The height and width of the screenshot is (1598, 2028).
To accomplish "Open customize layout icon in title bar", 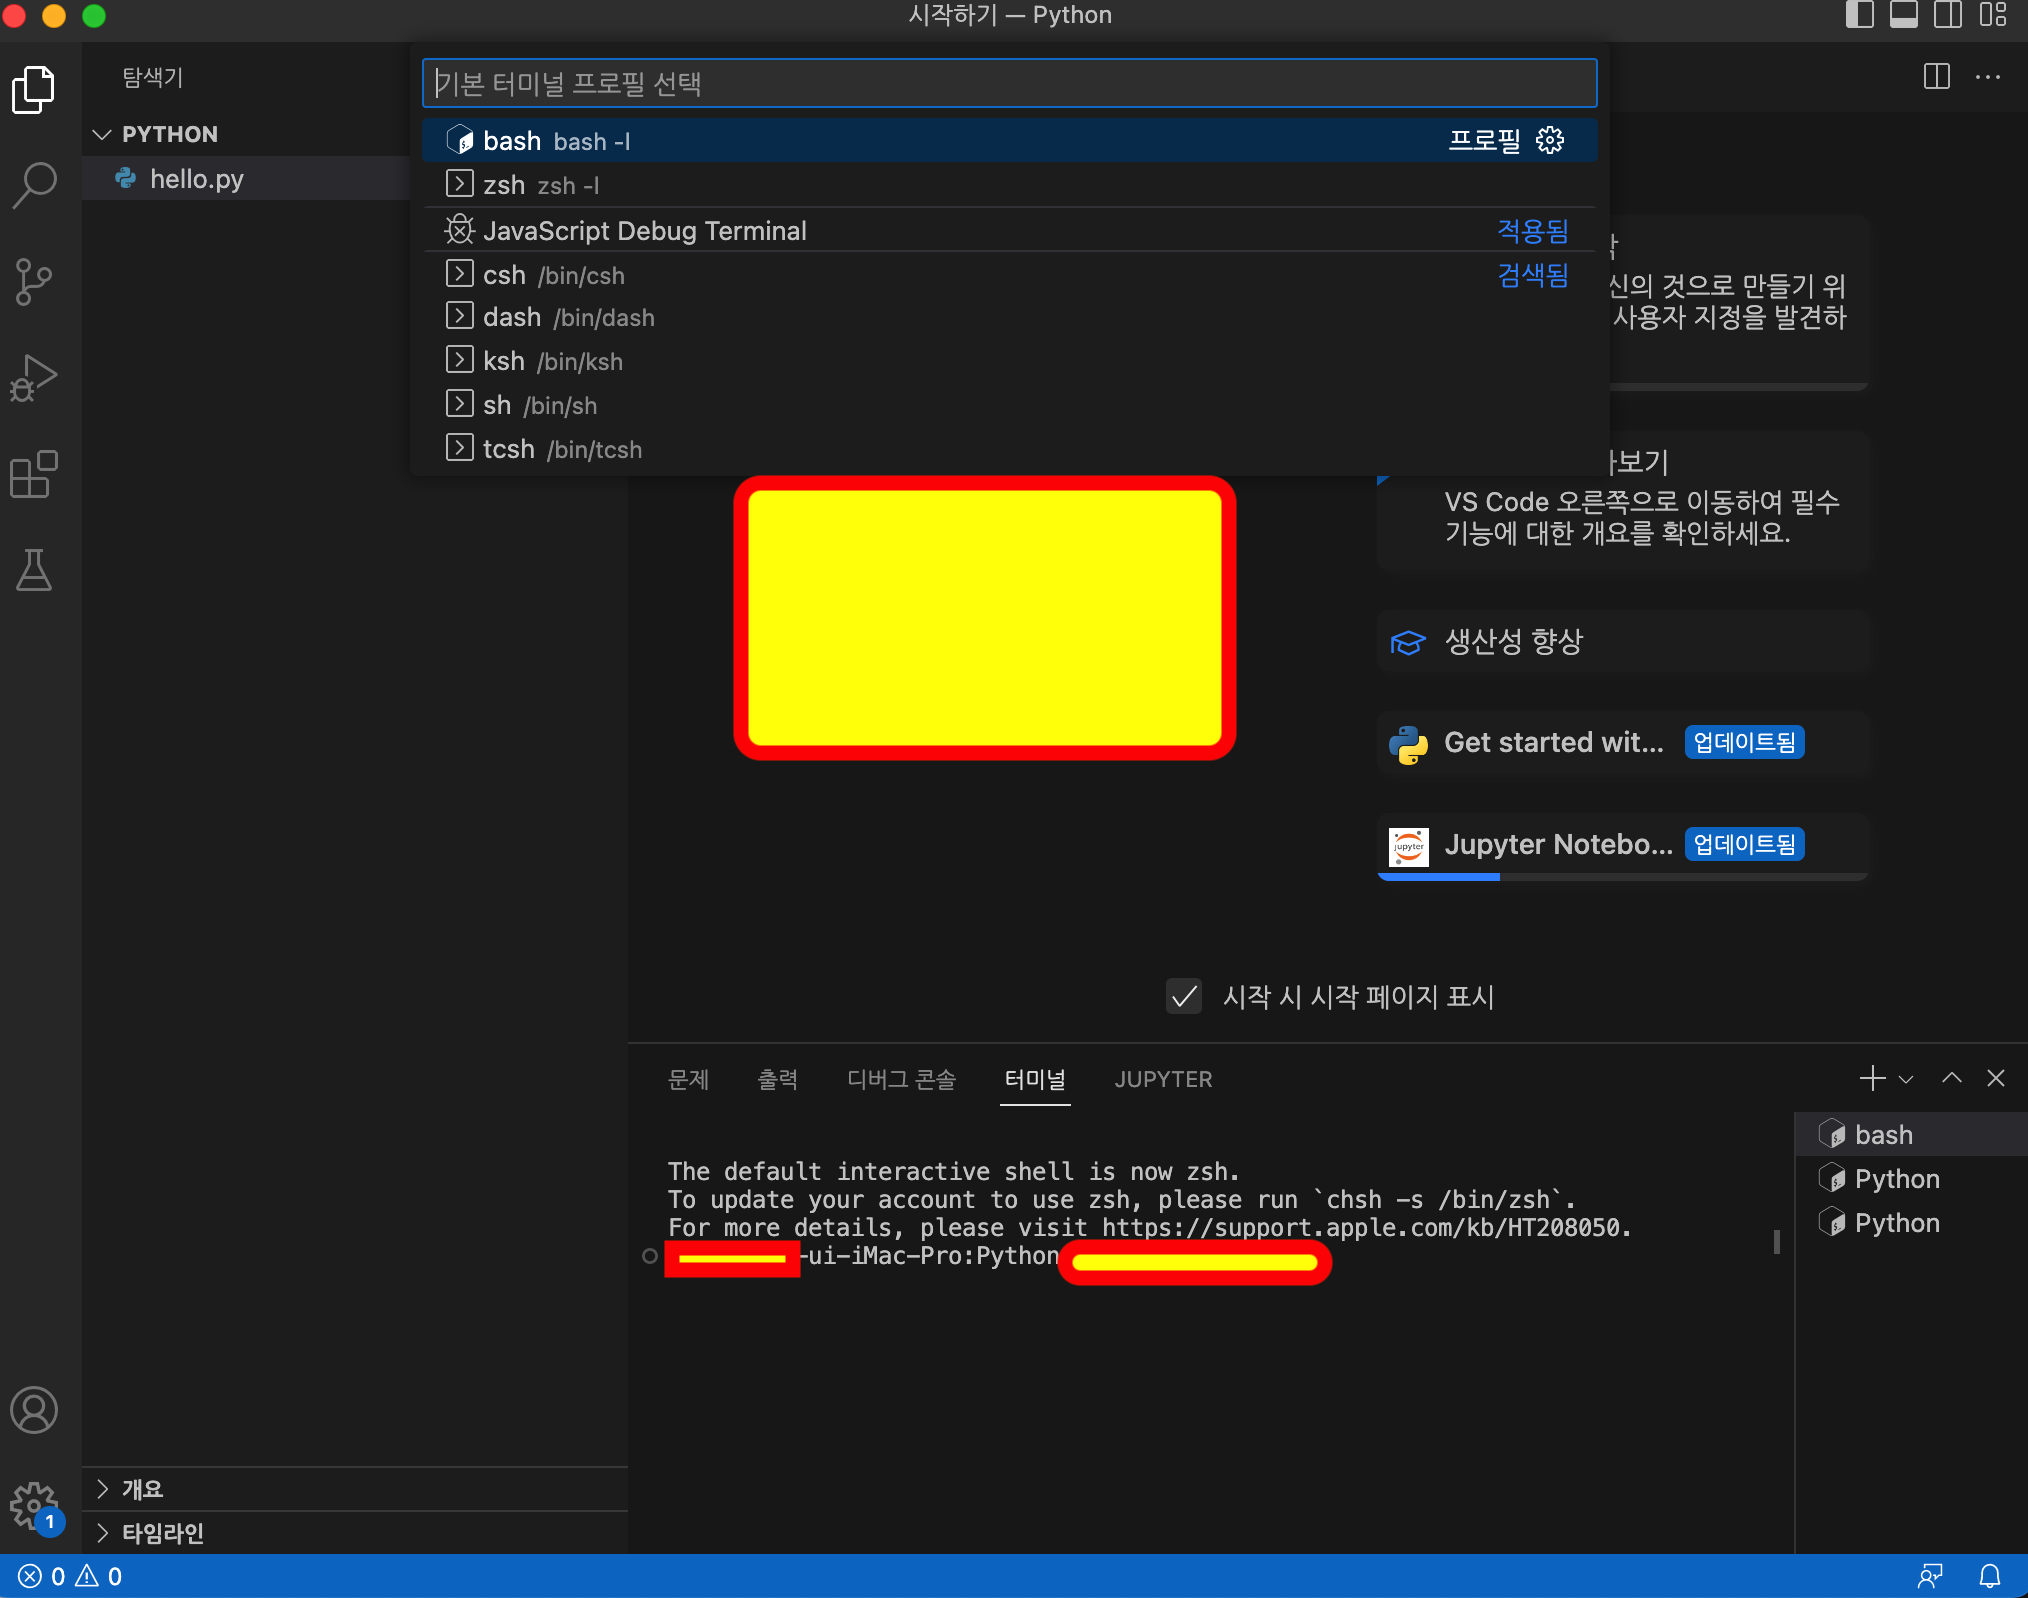I will (1992, 15).
